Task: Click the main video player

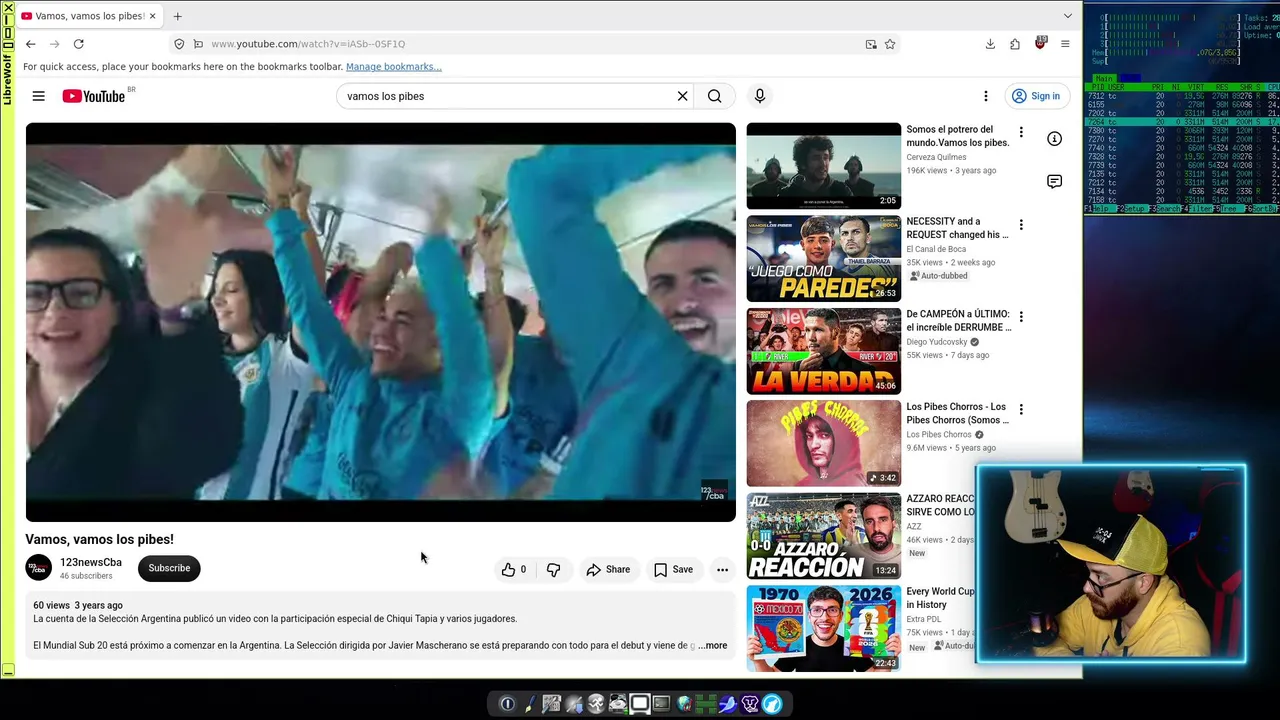Action: (381, 322)
